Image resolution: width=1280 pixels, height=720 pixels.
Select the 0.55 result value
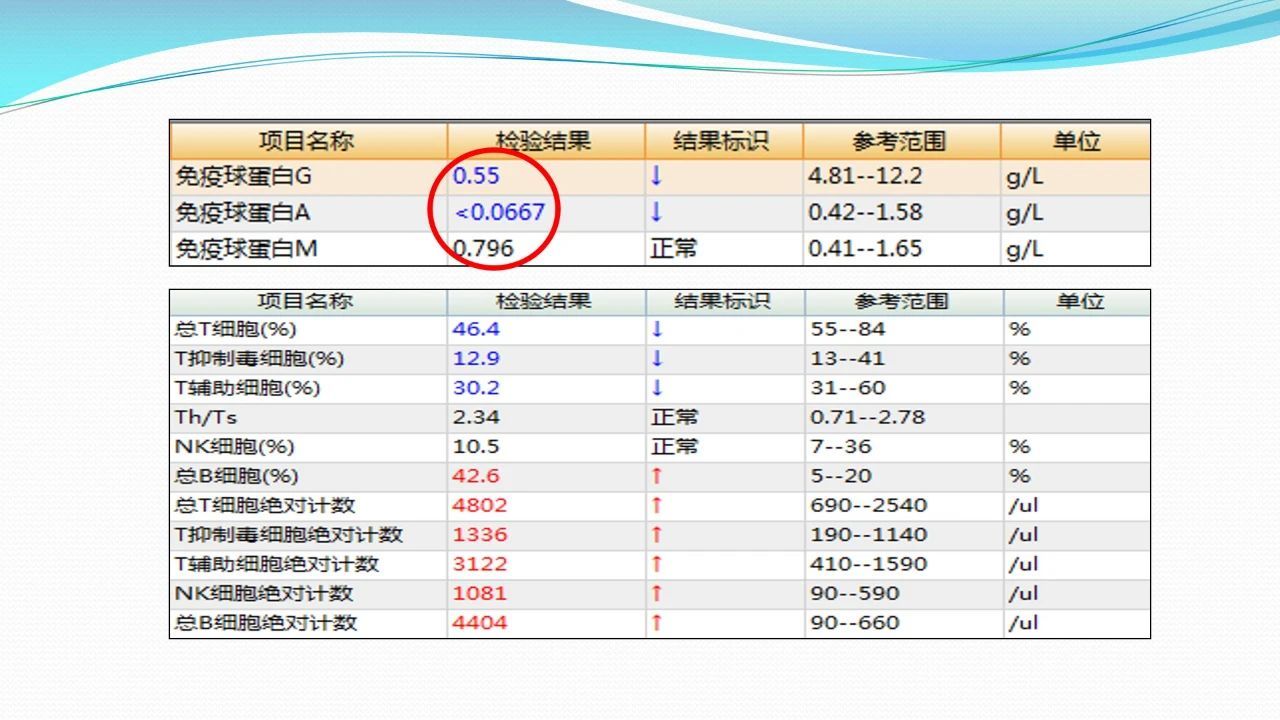click(x=476, y=176)
